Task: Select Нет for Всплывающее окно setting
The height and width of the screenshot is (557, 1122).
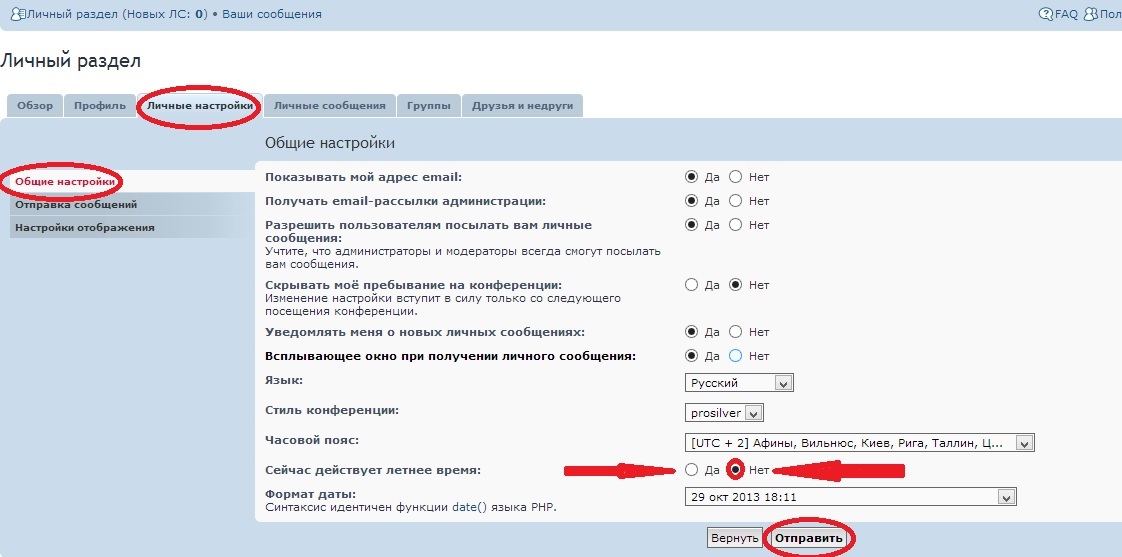Action: [736, 356]
